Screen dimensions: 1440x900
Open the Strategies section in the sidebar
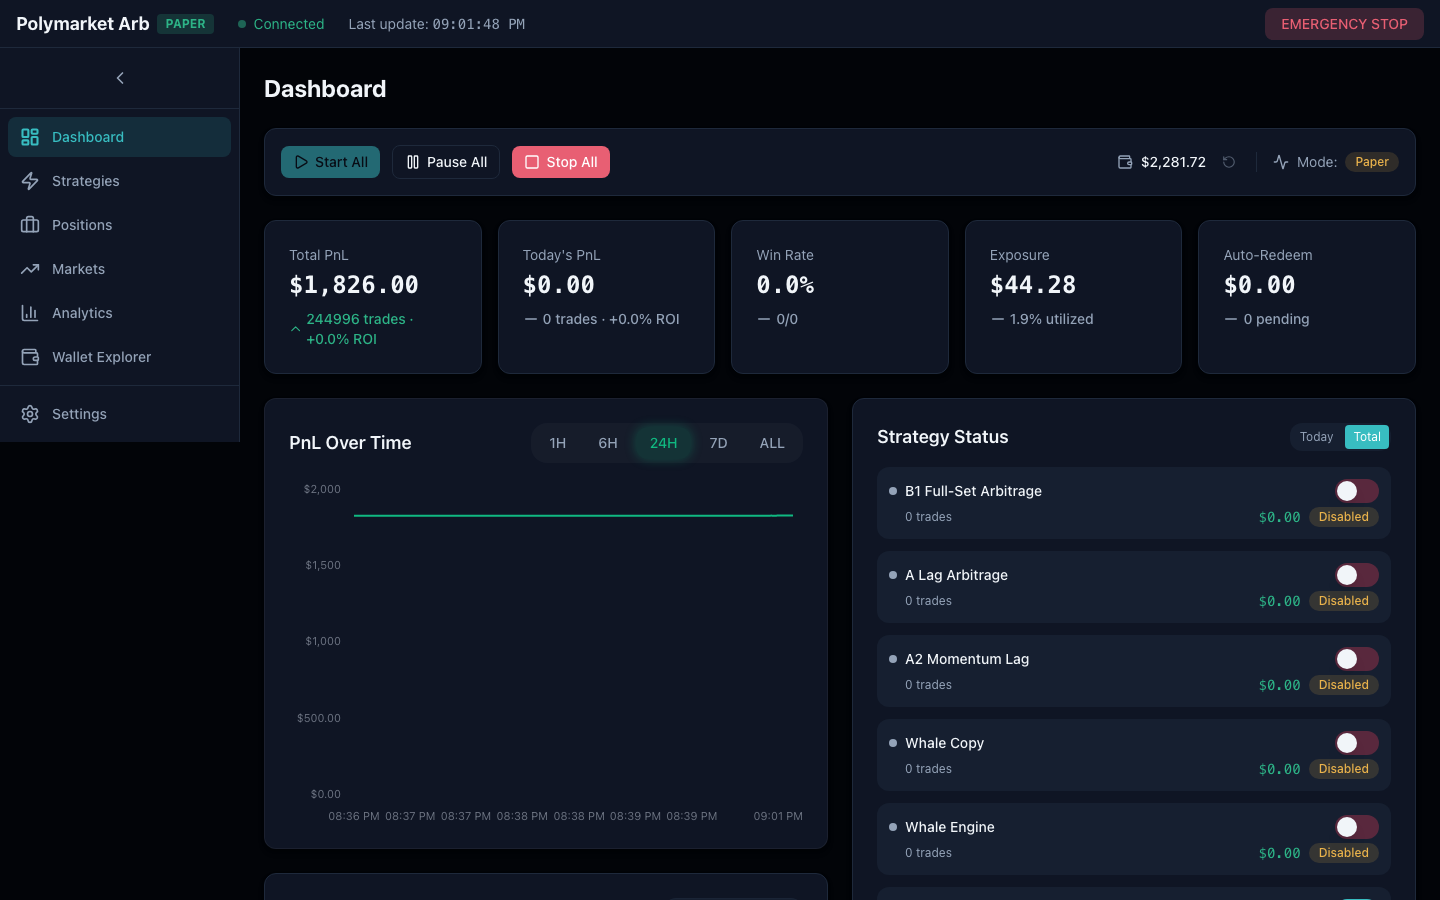pyautogui.click(x=85, y=181)
